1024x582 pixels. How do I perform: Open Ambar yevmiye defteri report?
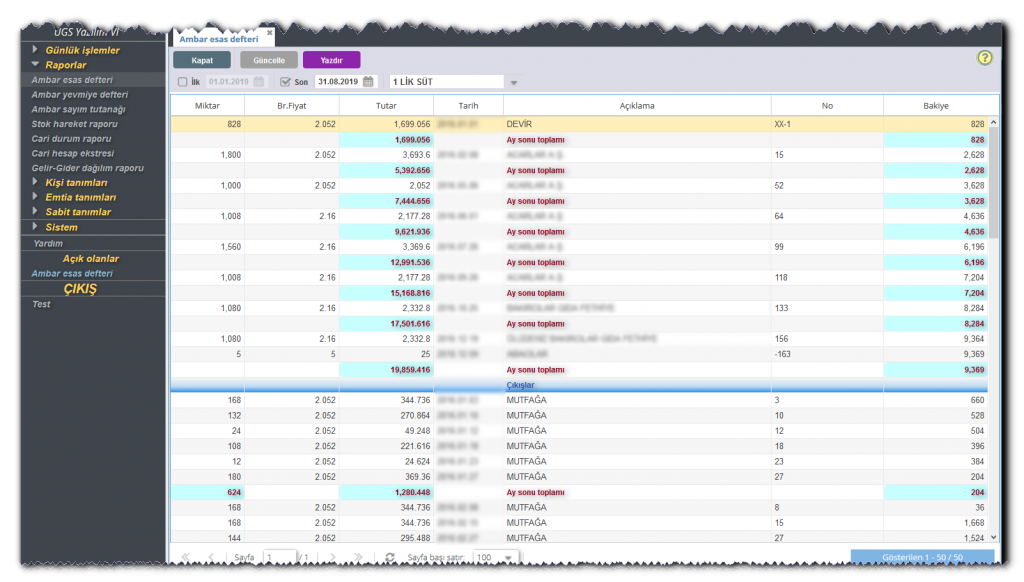tap(80, 94)
